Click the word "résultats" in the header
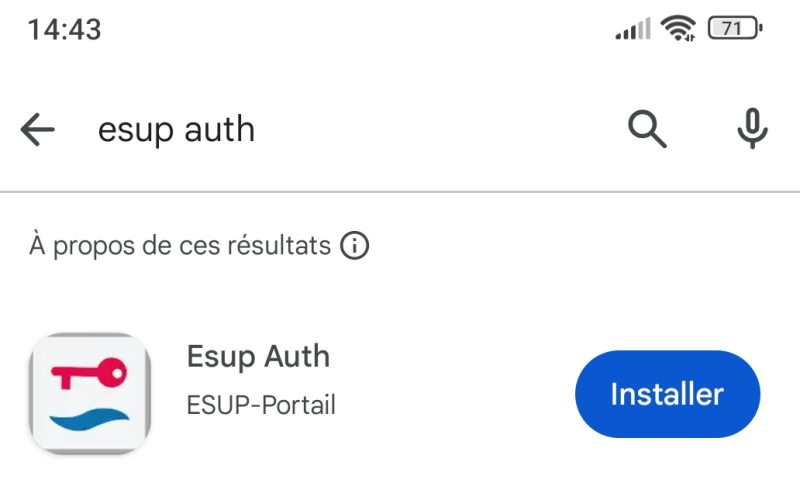 coord(279,245)
